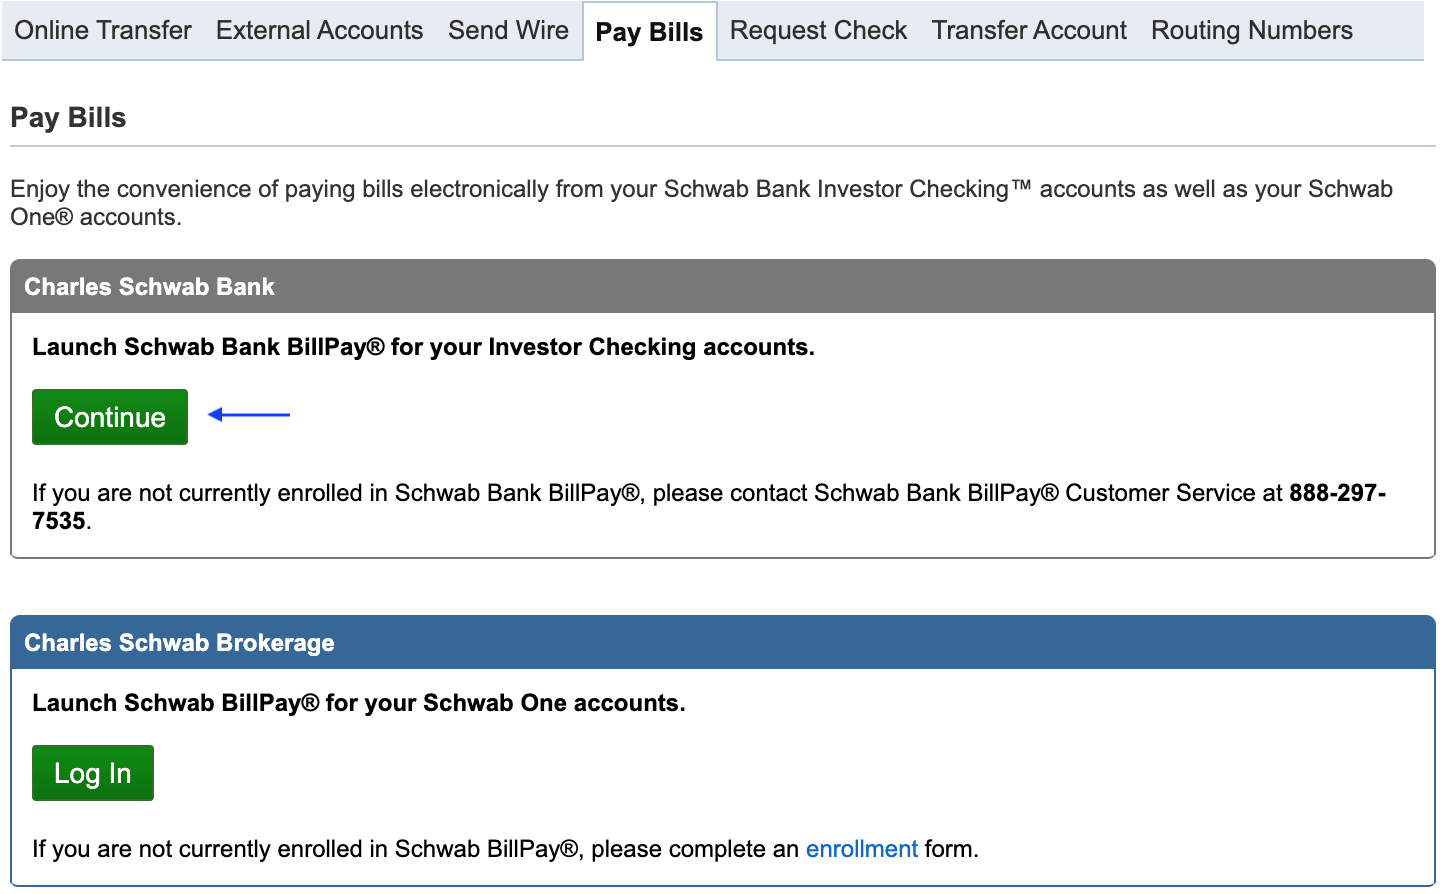Click the Pay Bills page heading
Viewport: 1442px width, 894px height.
68,118
